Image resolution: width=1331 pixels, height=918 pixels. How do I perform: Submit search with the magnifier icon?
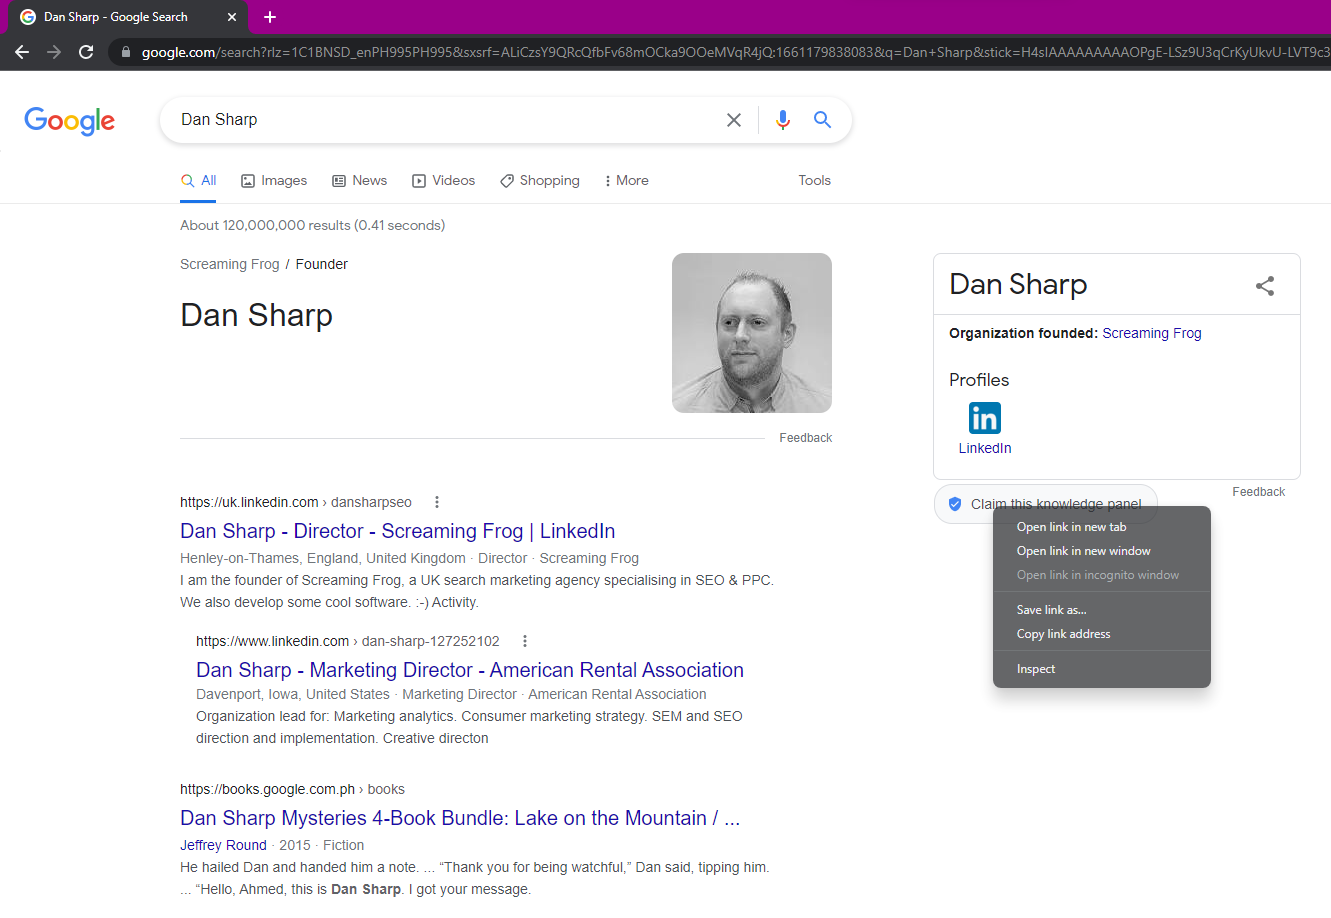coord(822,120)
